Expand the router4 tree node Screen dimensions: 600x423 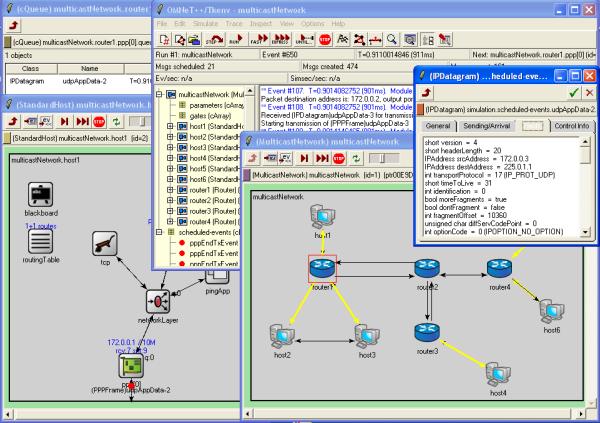point(170,222)
